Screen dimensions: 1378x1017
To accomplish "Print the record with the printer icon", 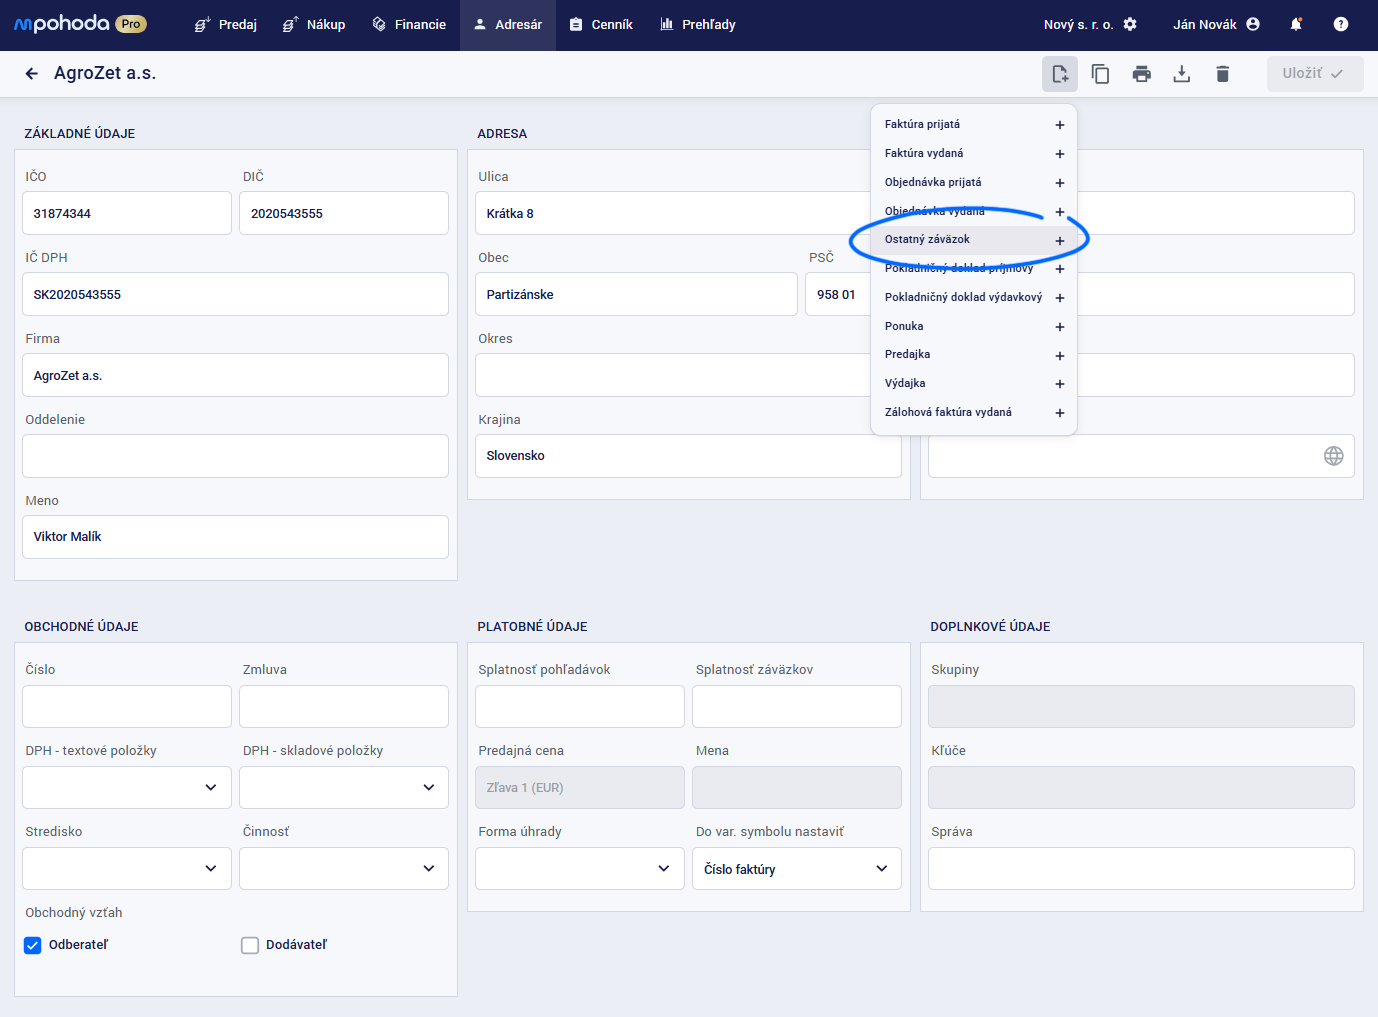I will pos(1142,74).
